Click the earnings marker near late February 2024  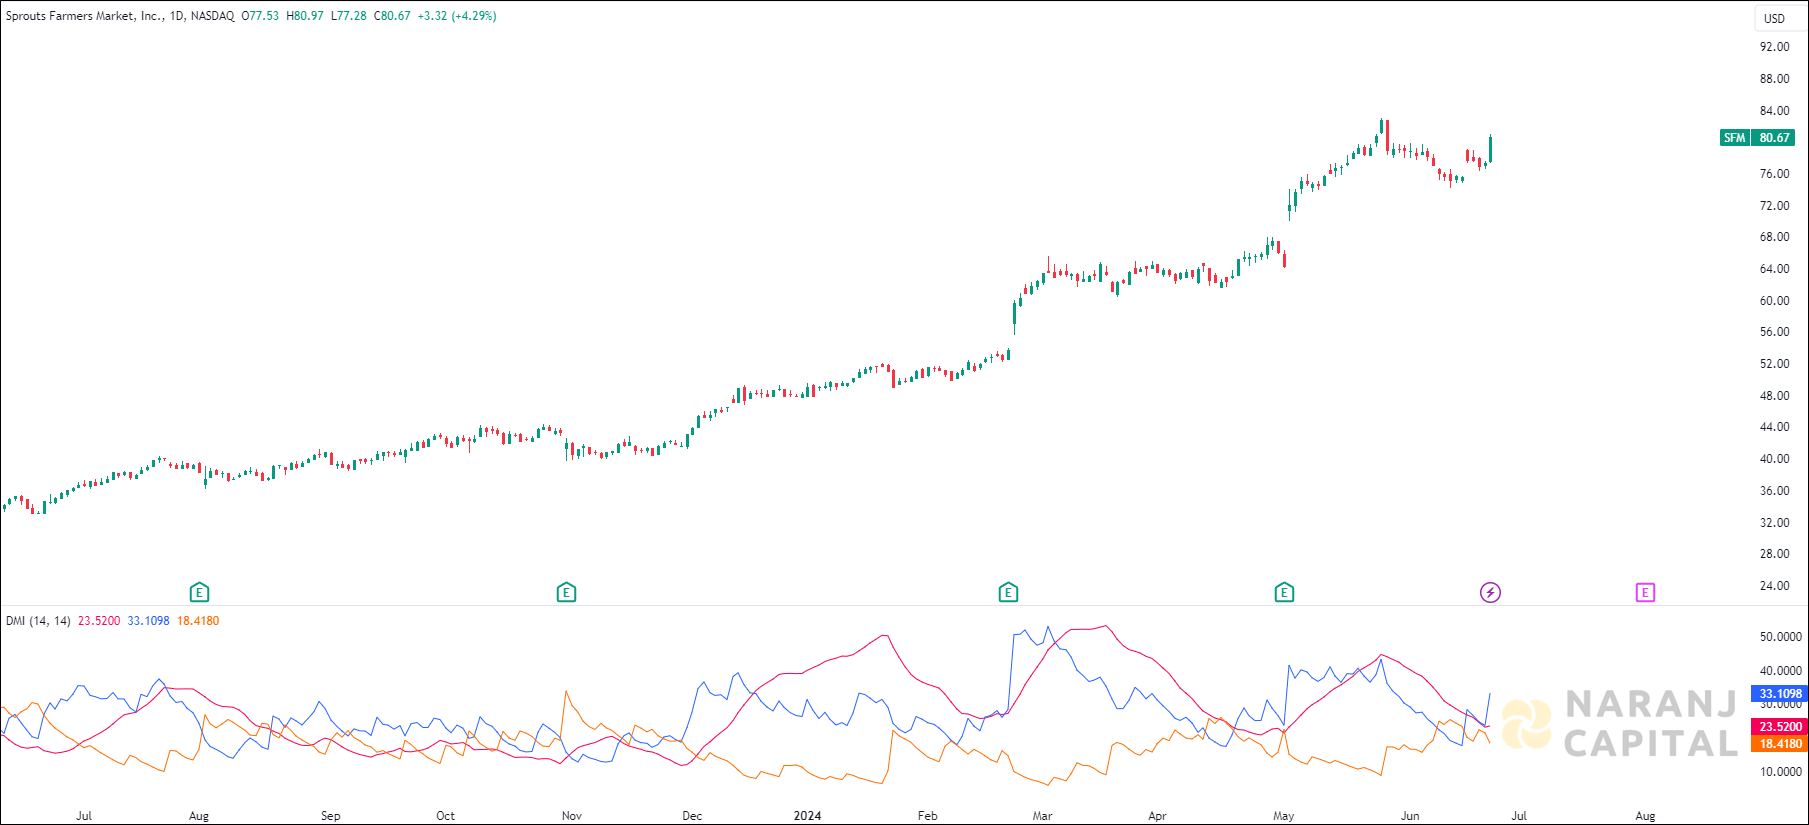(x=1008, y=593)
